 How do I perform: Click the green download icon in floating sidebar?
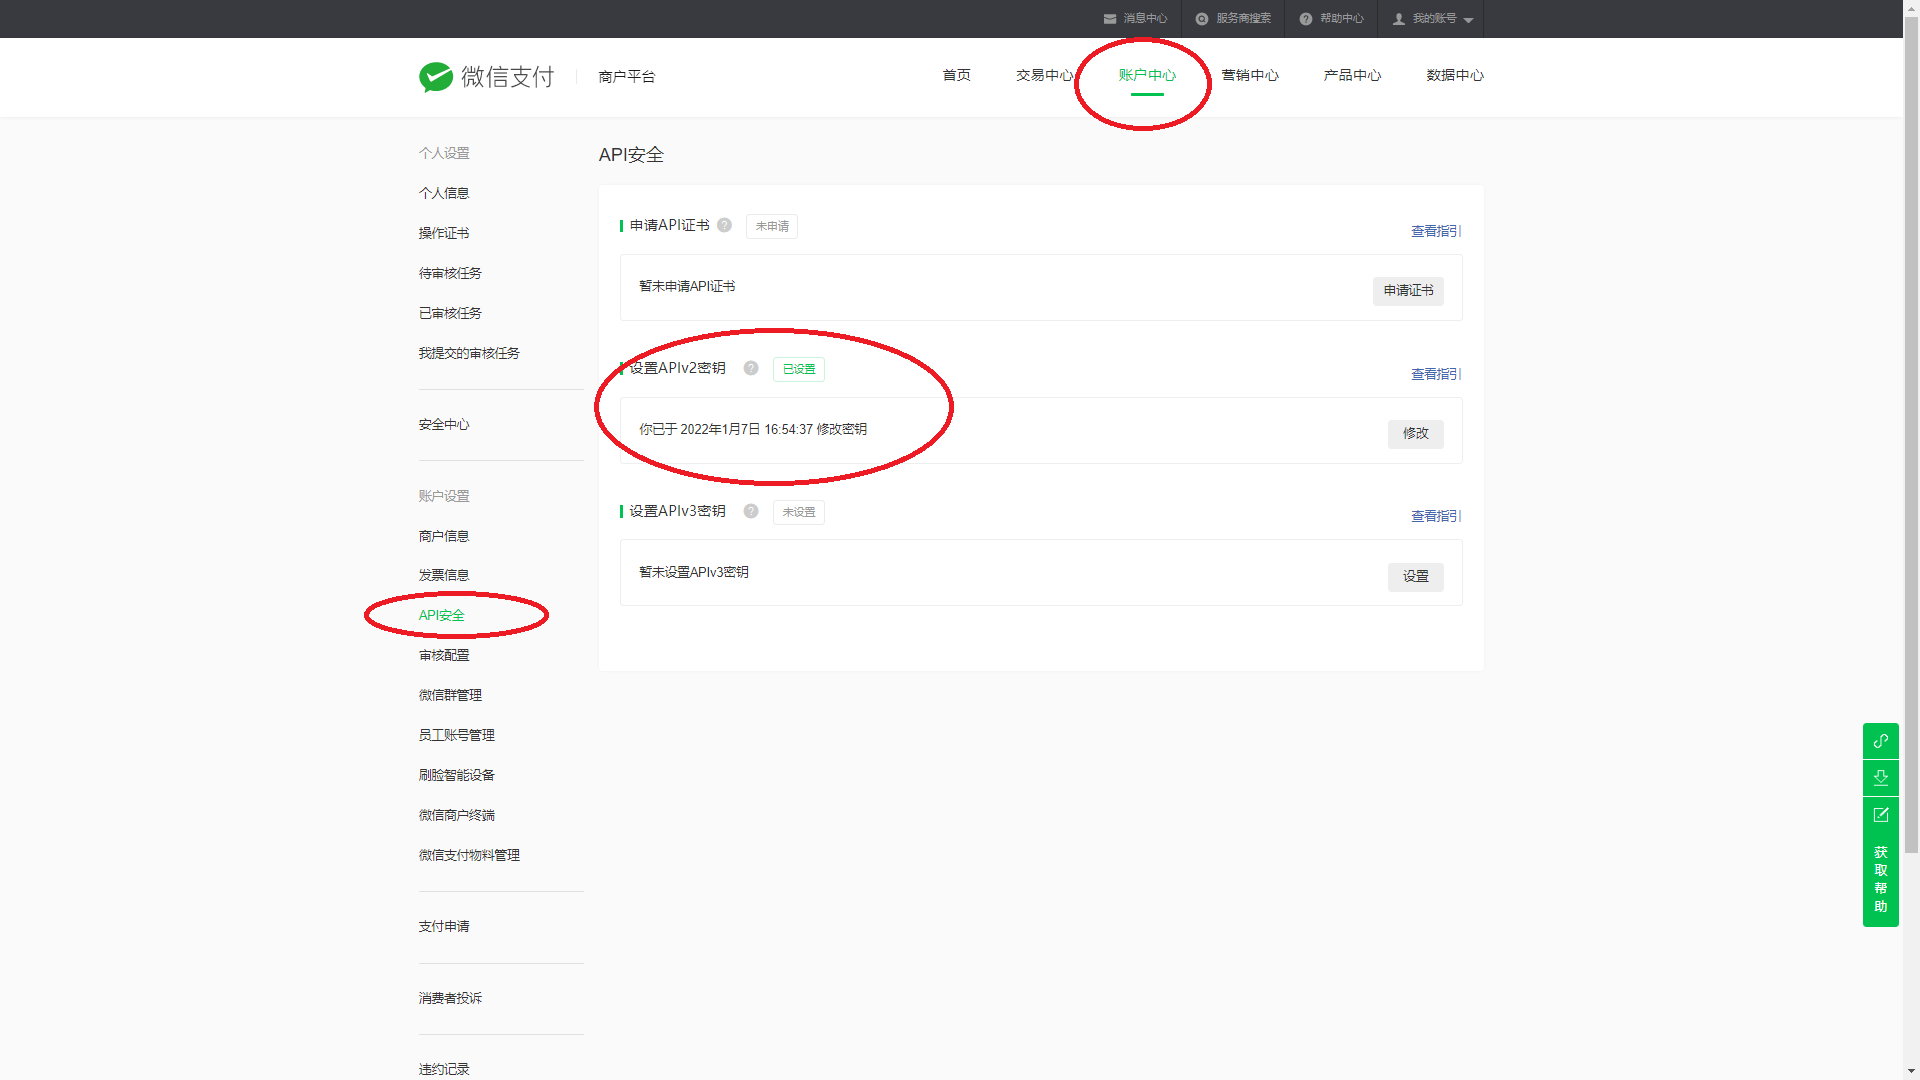click(x=1881, y=777)
